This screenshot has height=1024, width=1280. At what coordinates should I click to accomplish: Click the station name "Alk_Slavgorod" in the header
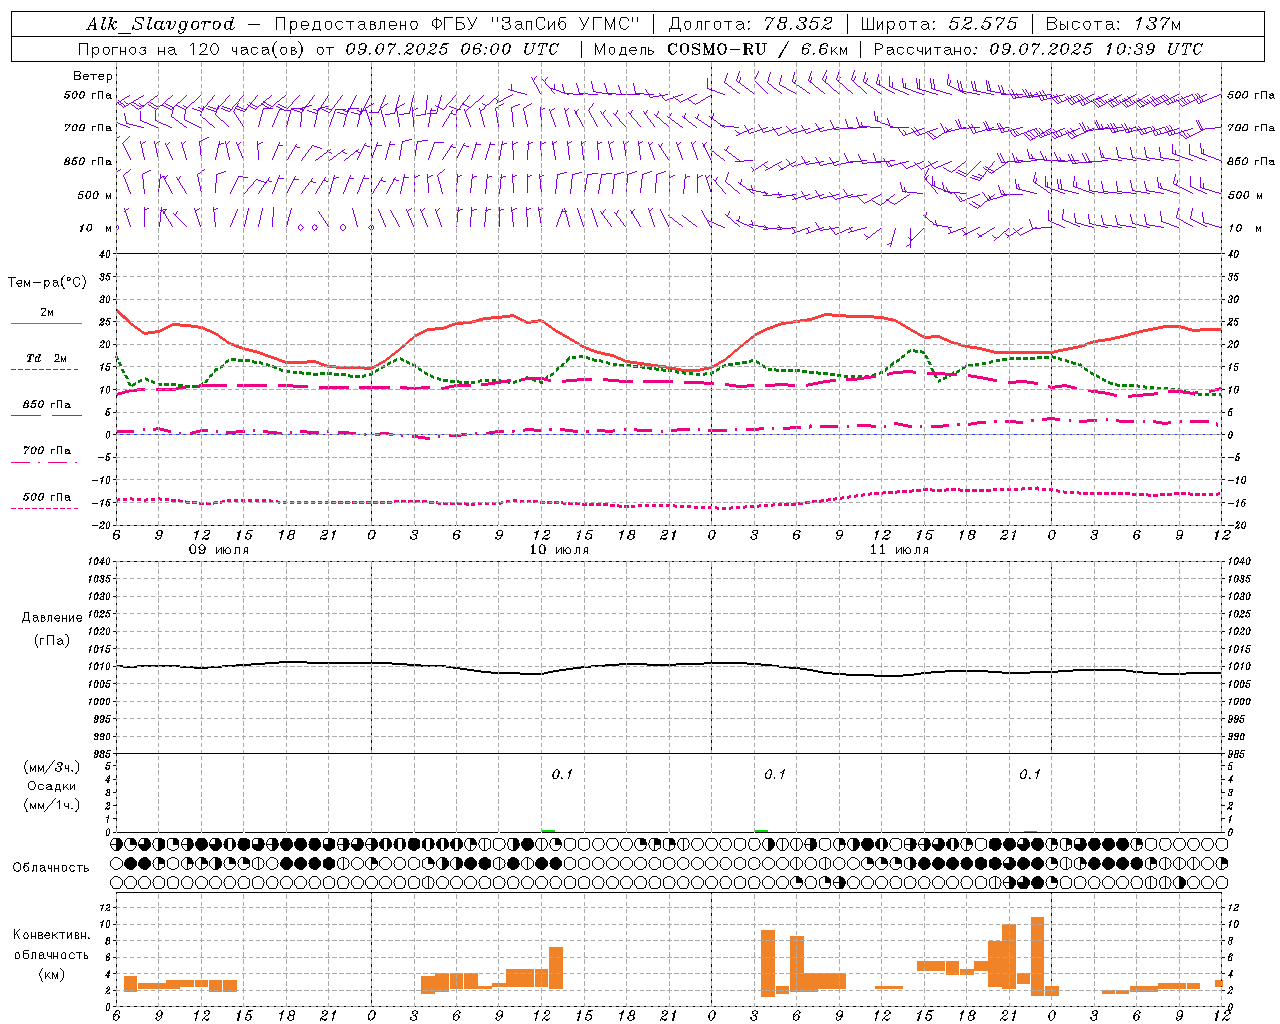160,24
